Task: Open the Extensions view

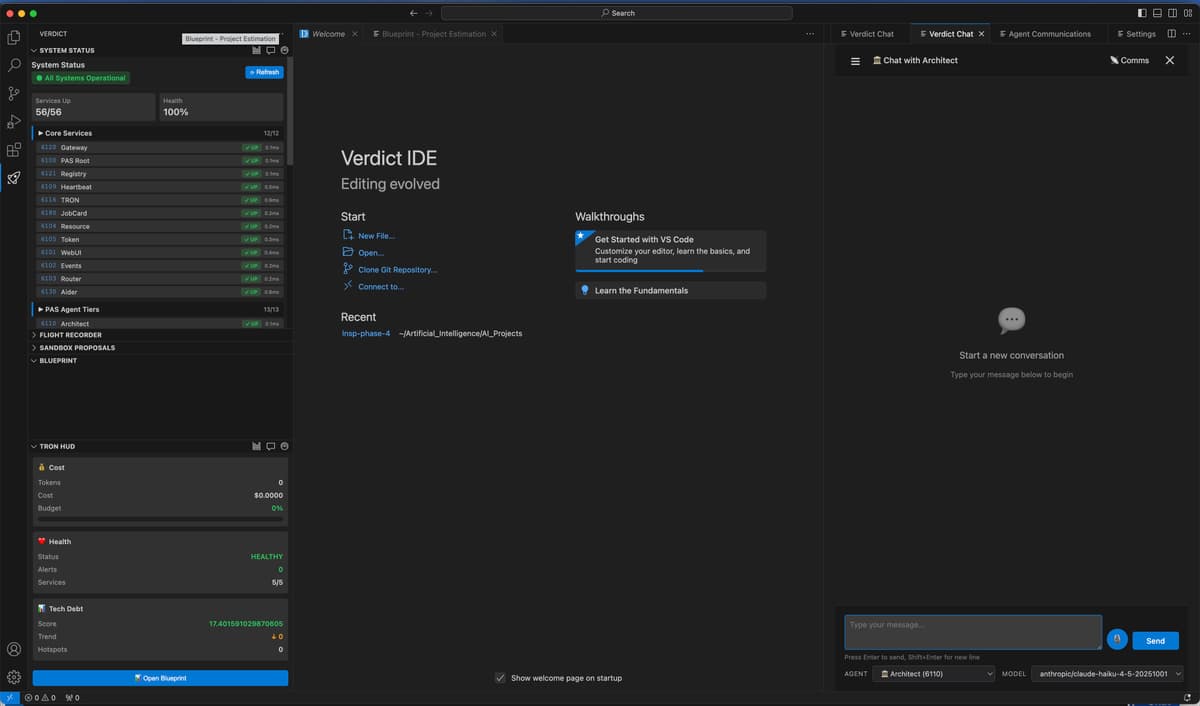Action: (x=14, y=150)
